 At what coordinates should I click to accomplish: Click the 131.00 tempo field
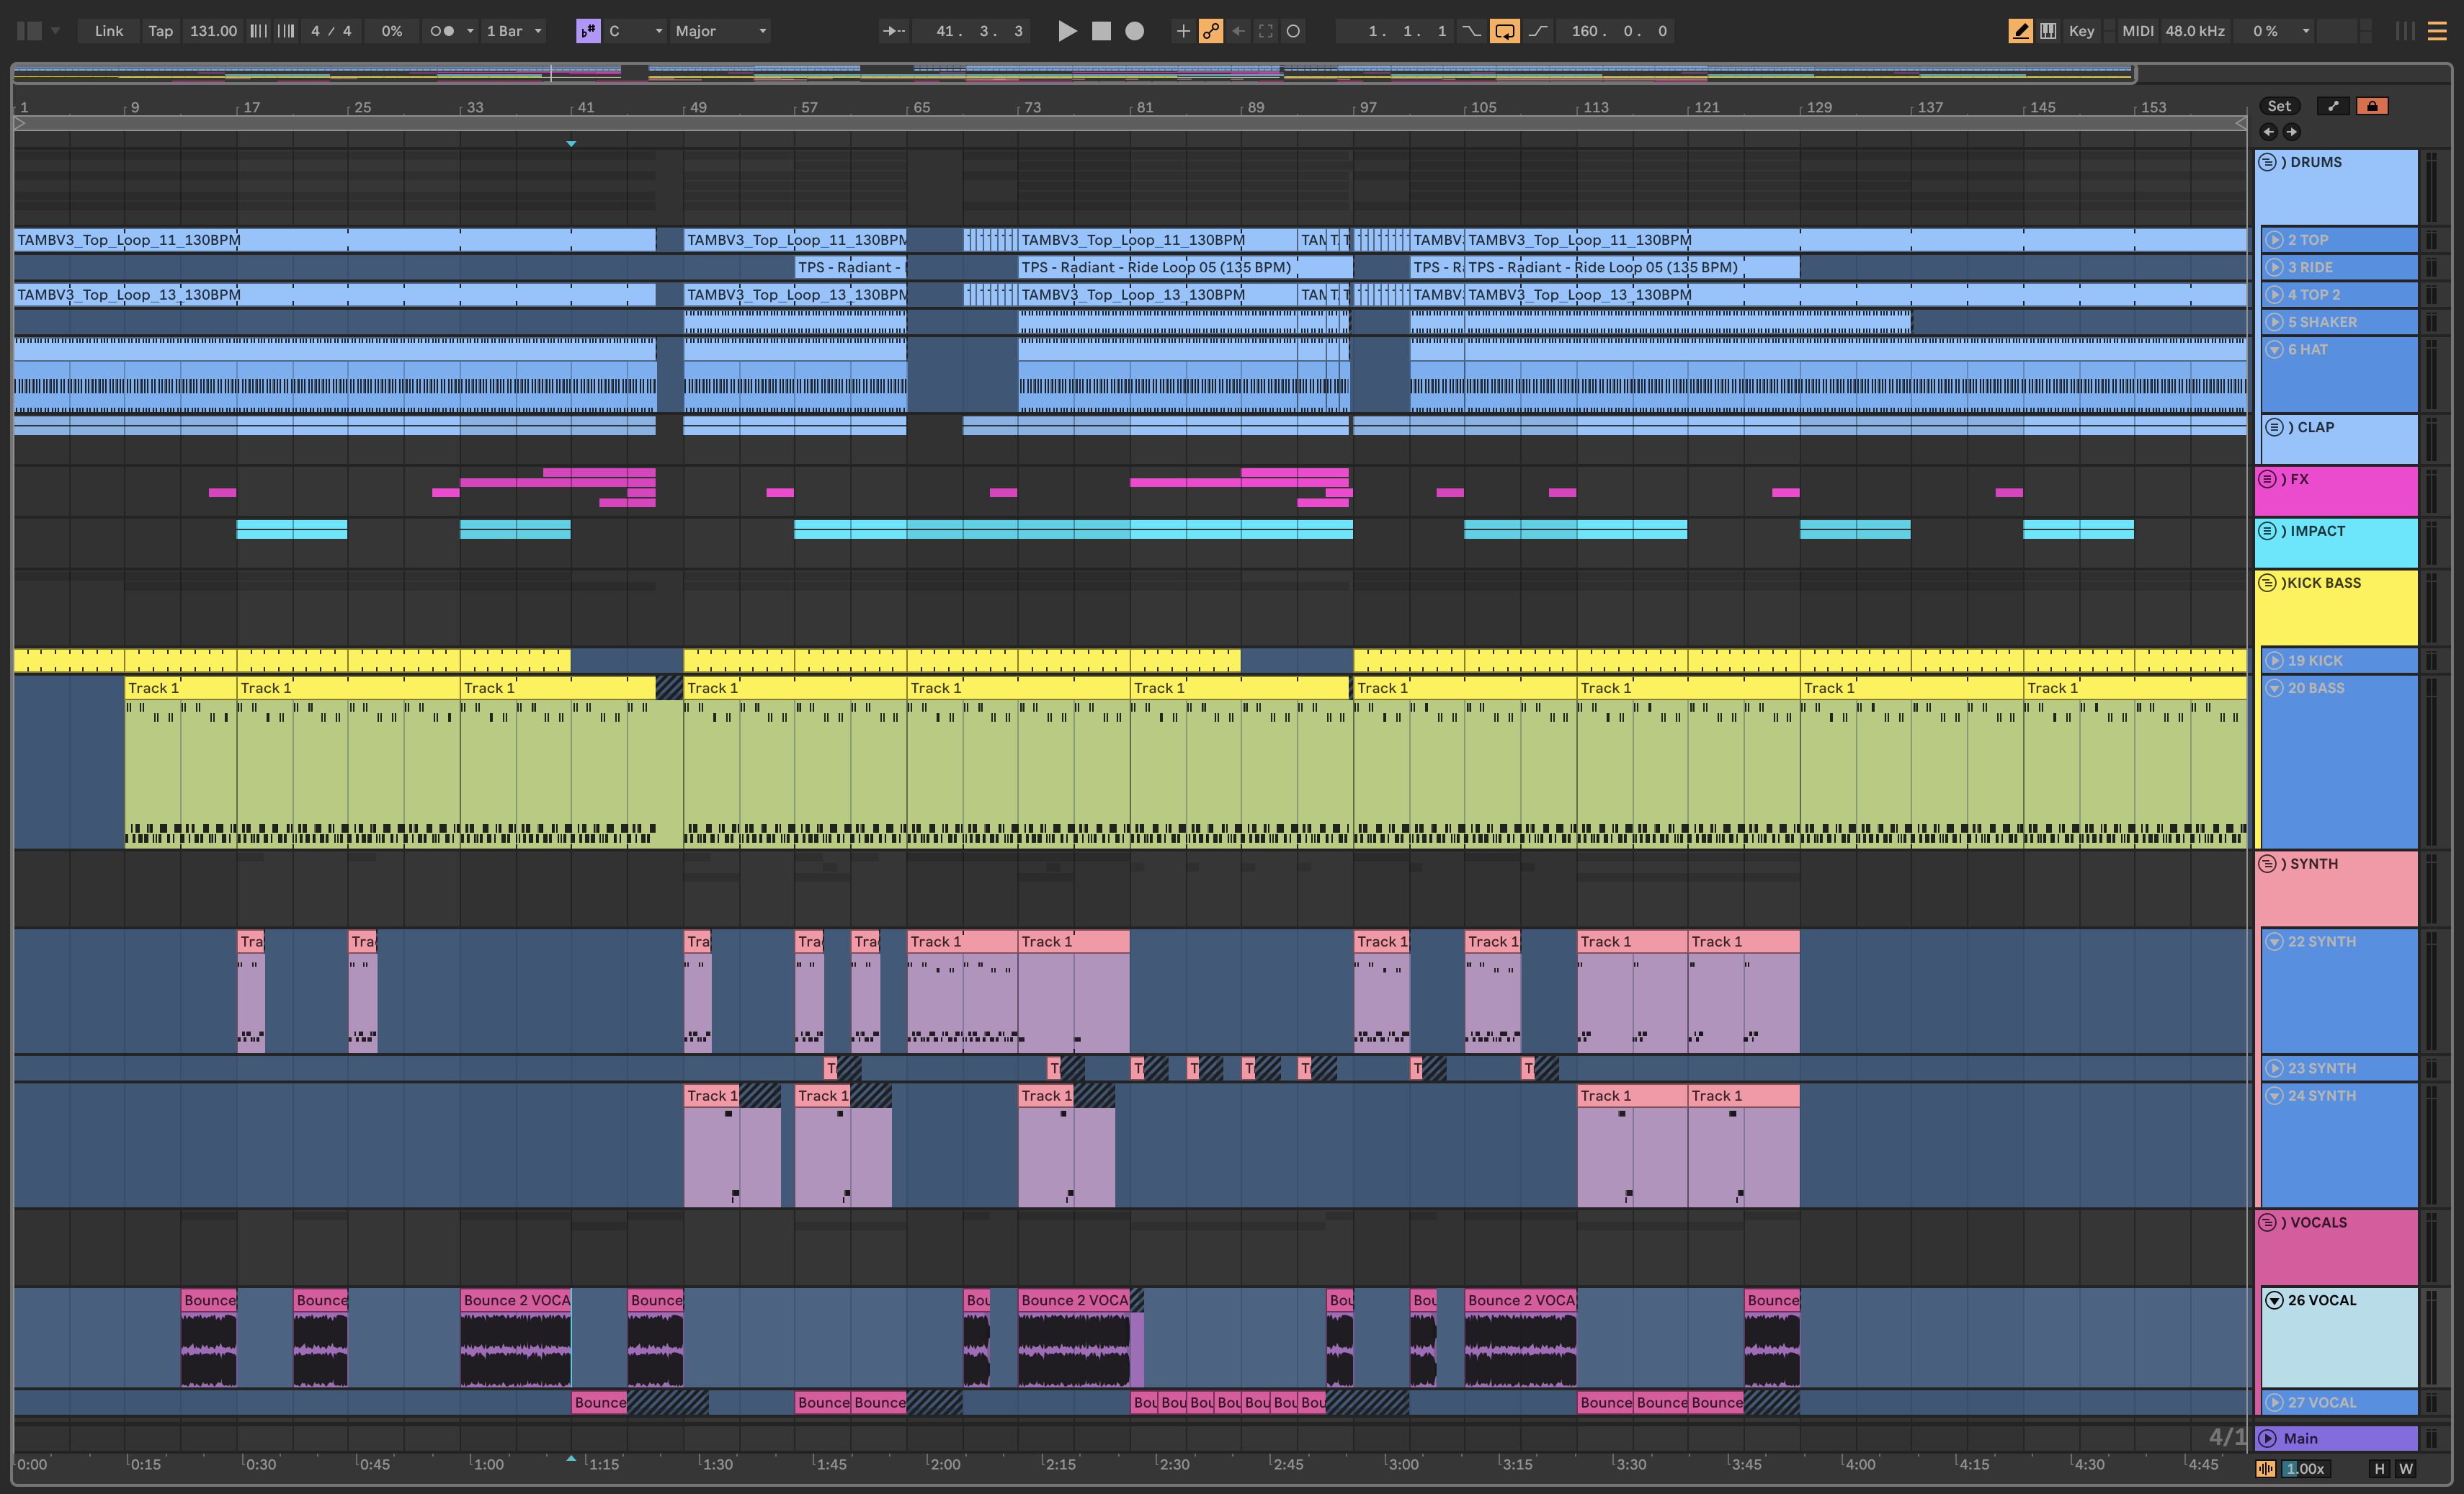(x=213, y=31)
